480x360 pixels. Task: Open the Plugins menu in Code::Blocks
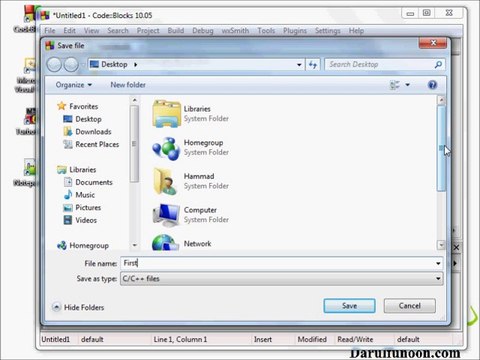(295, 31)
